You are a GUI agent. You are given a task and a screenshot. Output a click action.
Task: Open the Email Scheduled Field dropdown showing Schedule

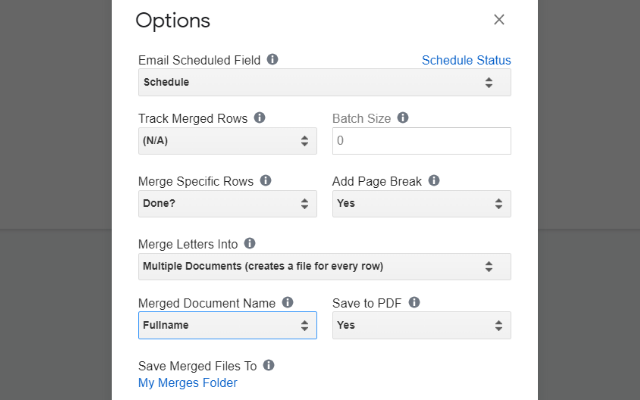[324, 82]
